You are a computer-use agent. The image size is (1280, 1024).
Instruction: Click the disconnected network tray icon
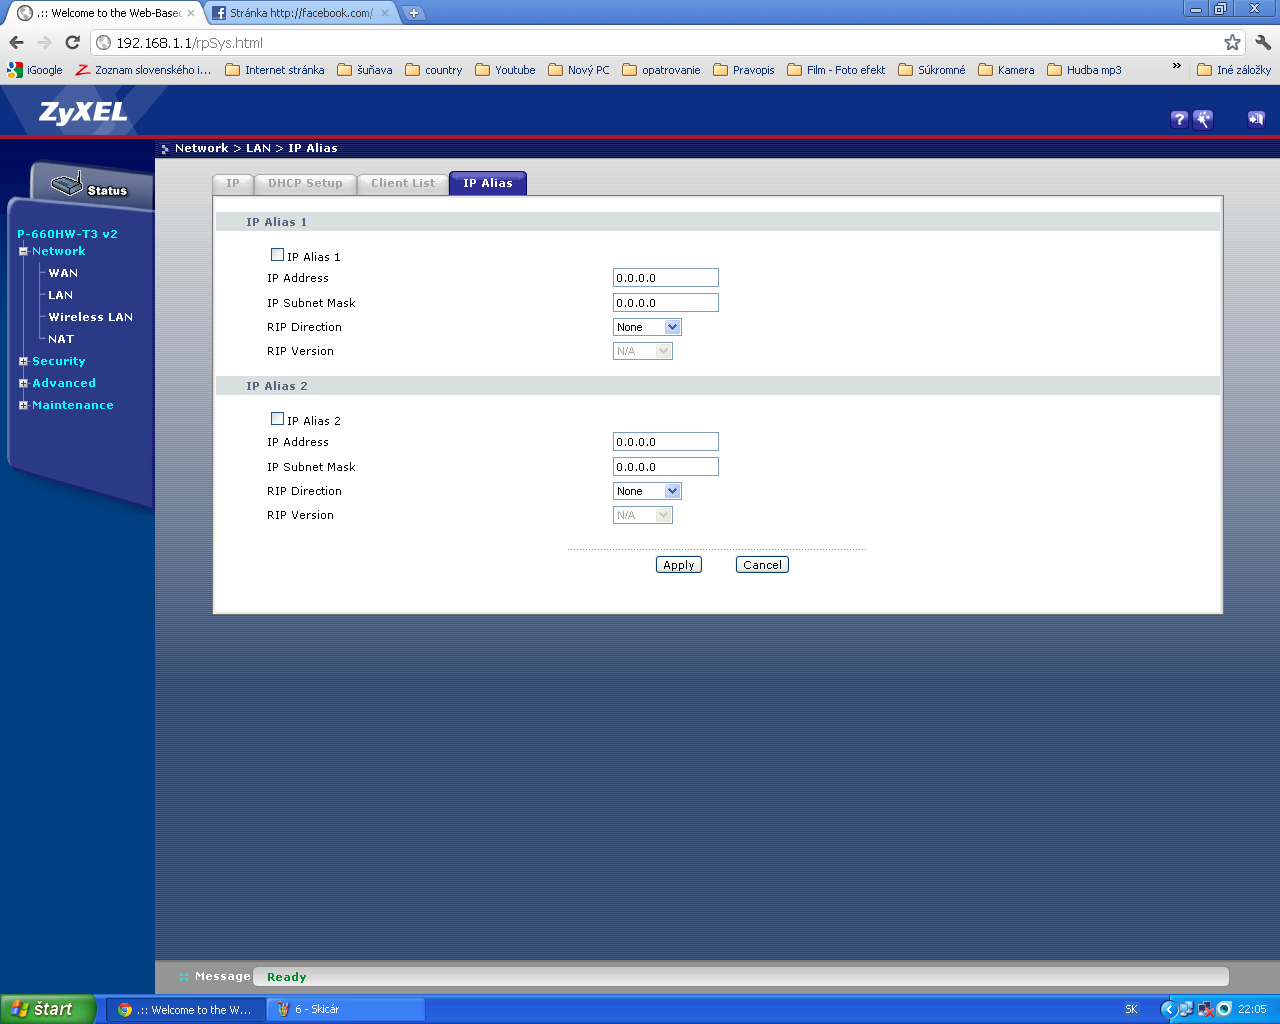pyautogui.click(x=1205, y=1009)
